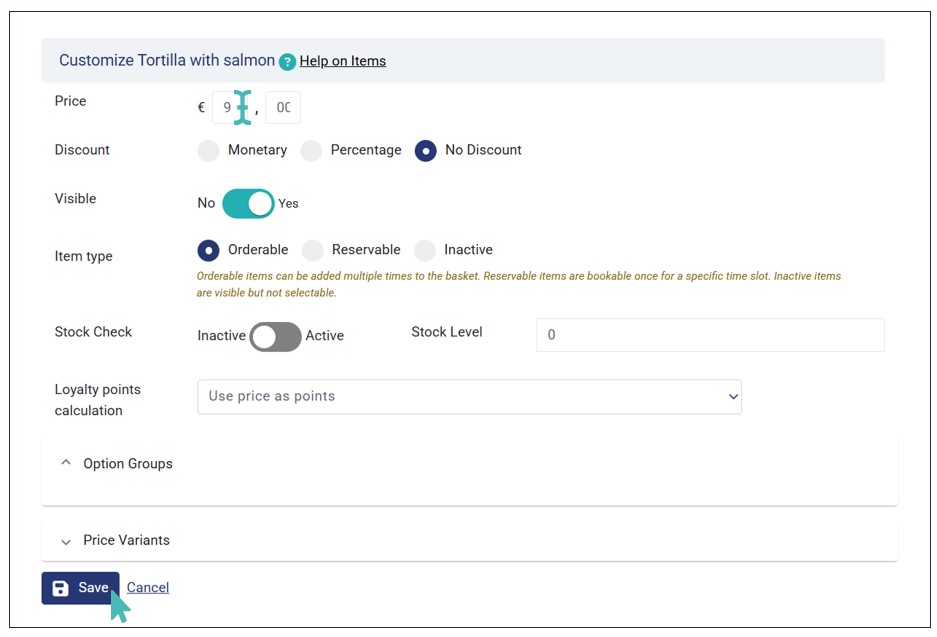Set item type to Orderable

coord(208,250)
